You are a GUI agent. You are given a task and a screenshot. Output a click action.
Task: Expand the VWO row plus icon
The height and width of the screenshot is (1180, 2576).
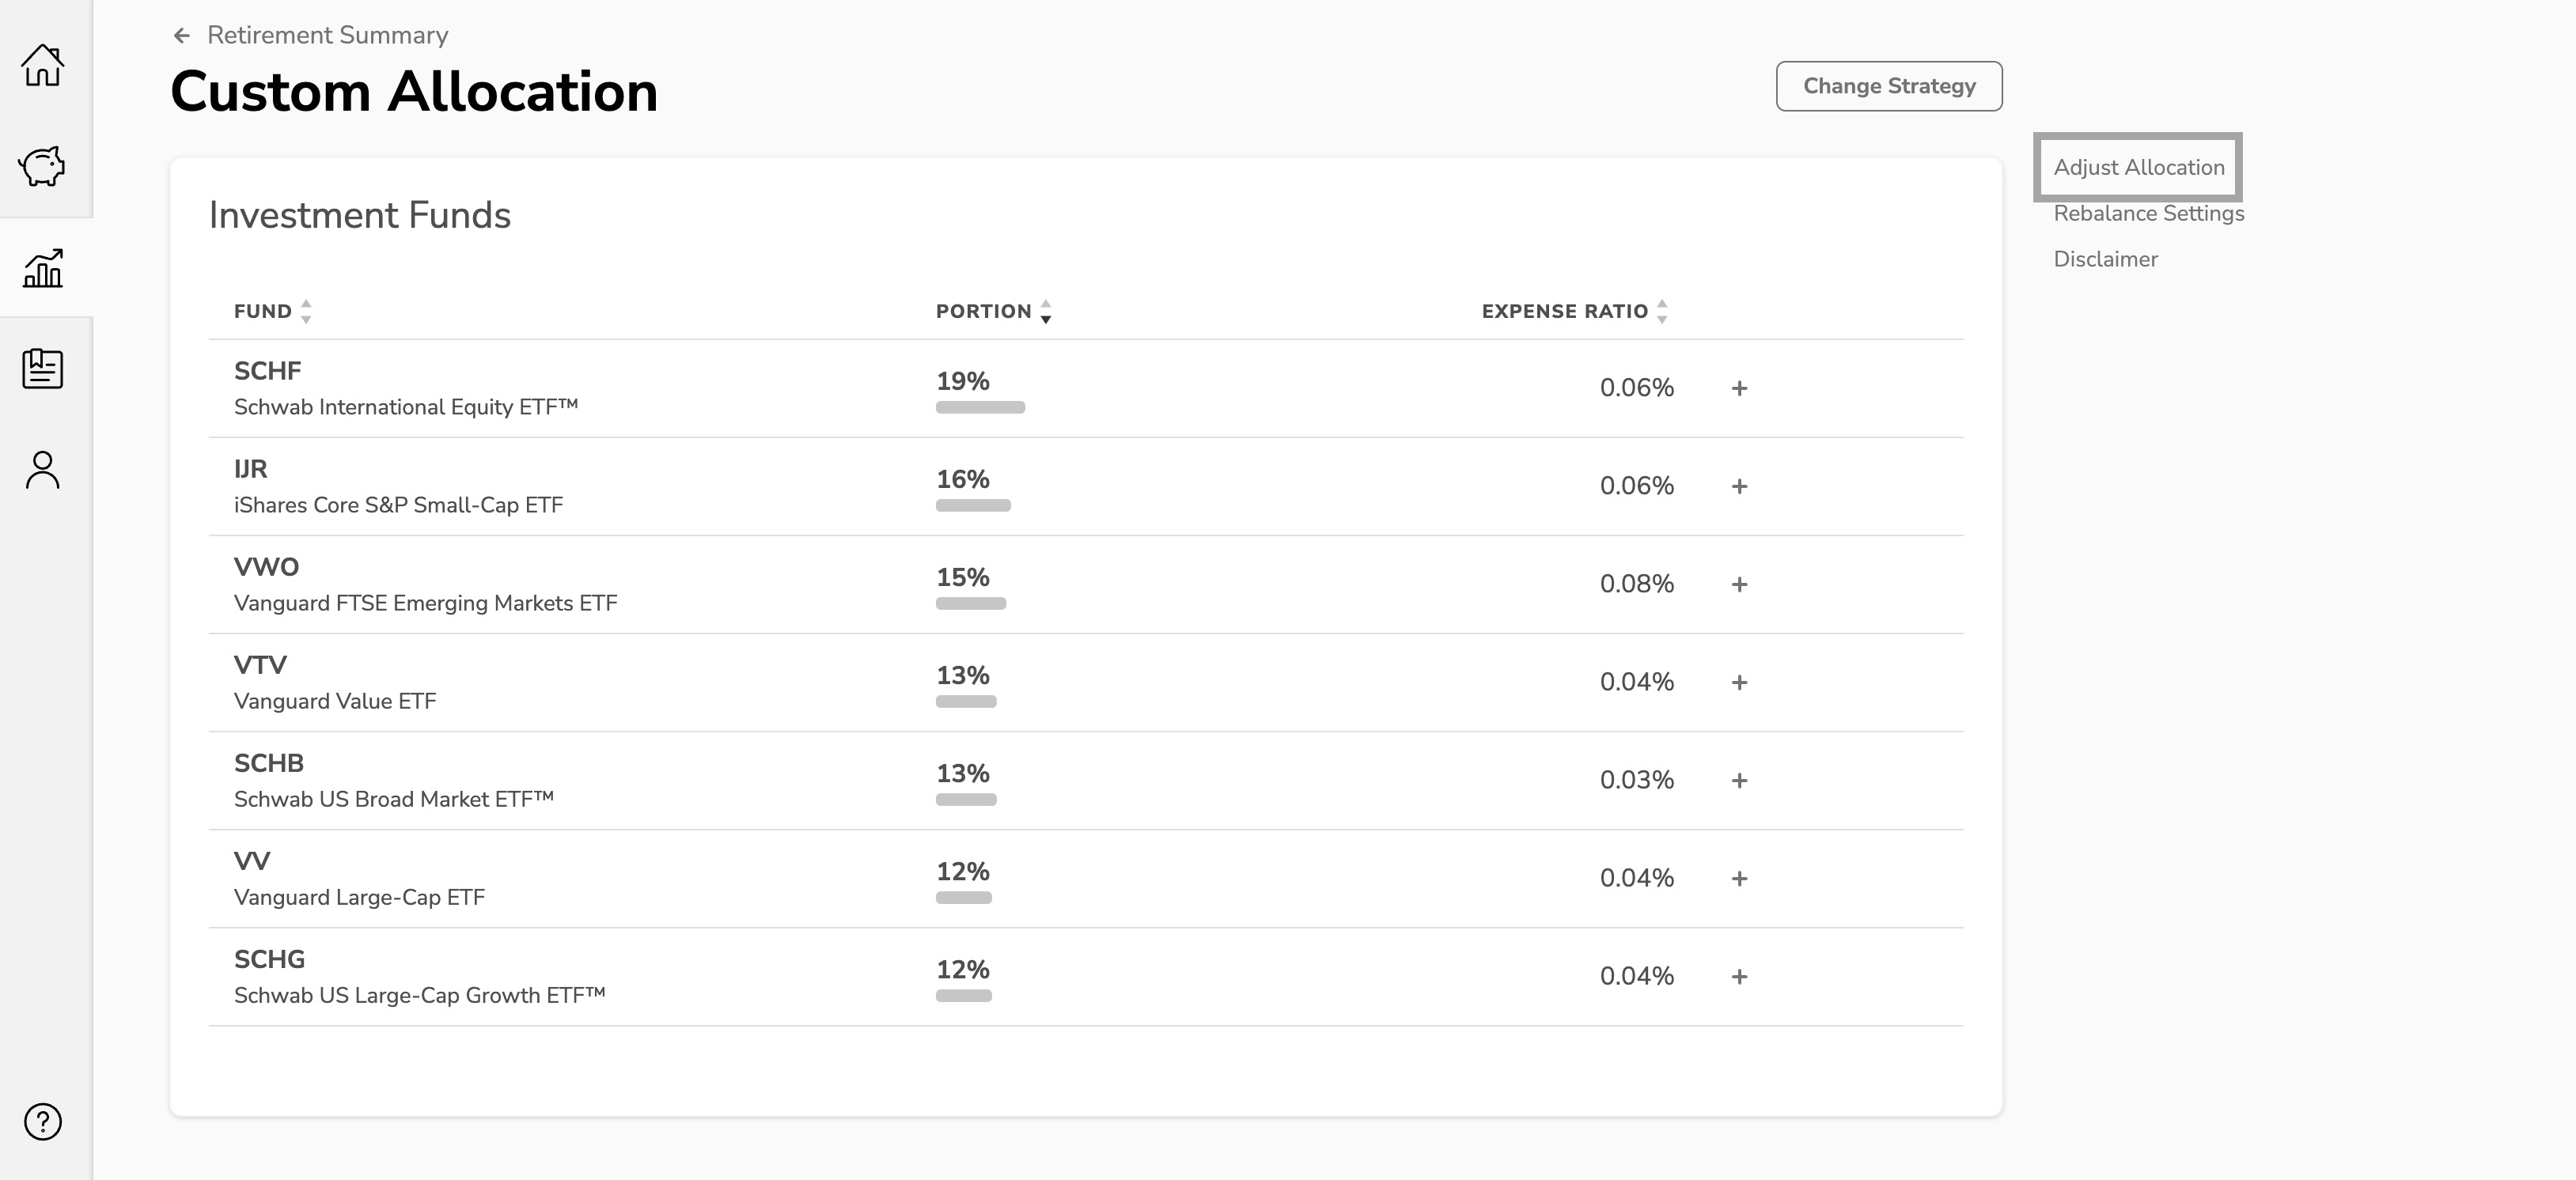(1739, 584)
